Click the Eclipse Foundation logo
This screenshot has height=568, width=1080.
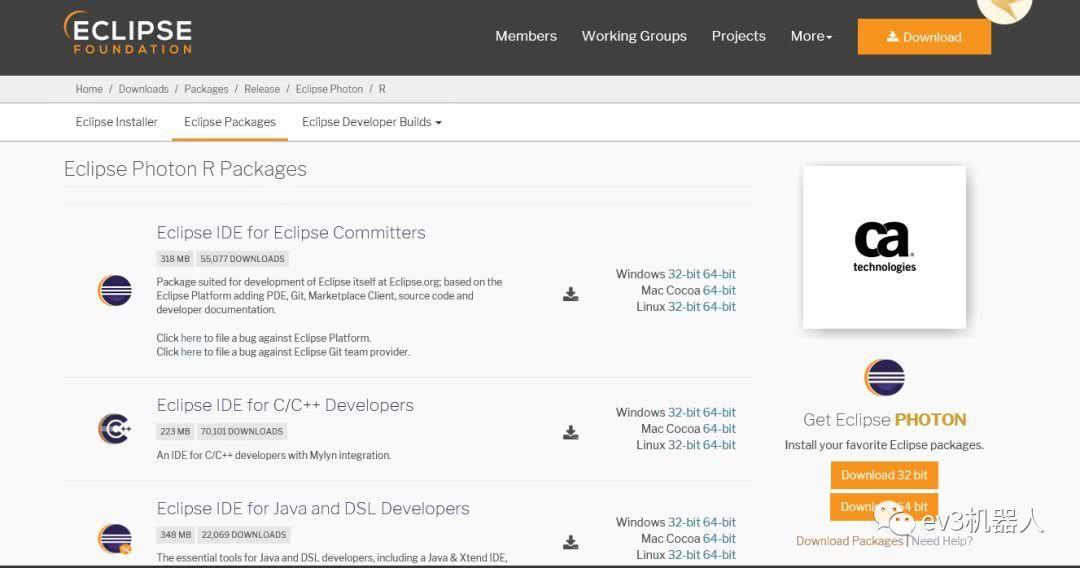pos(128,32)
